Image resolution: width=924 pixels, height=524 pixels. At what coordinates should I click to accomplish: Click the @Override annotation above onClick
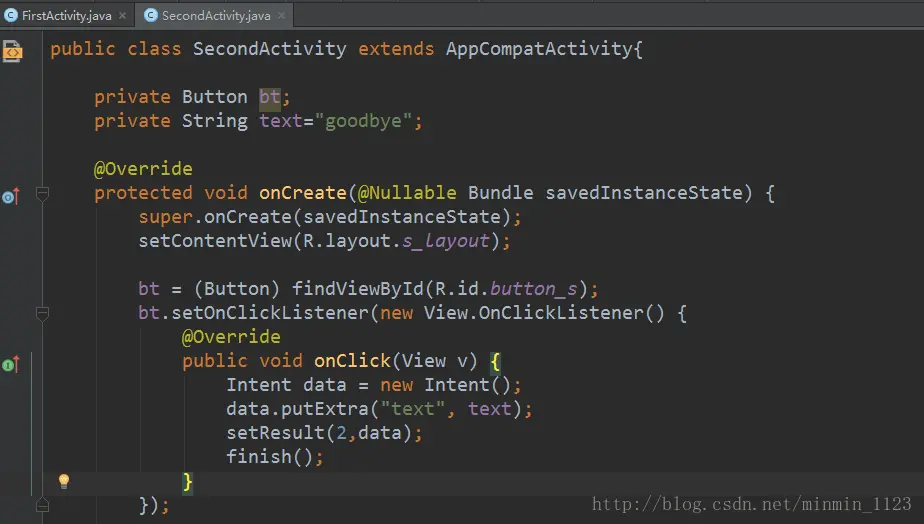[231, 337]
